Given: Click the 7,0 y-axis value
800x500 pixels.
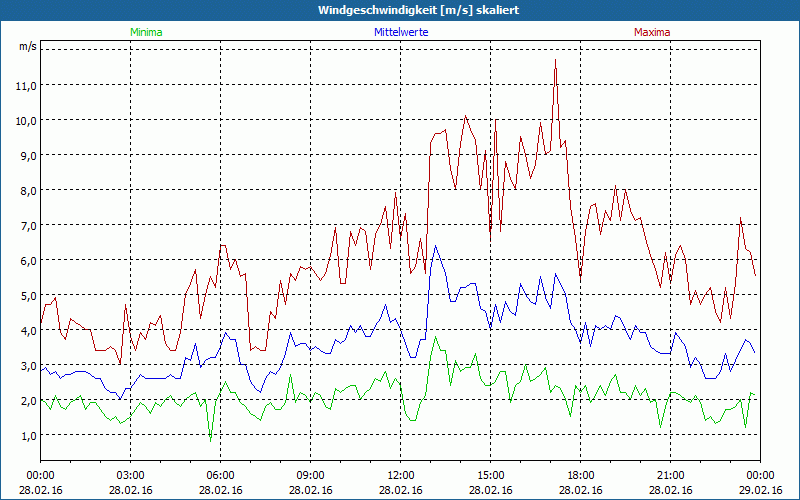Looking at the screenshot, I should click(28, 226).
